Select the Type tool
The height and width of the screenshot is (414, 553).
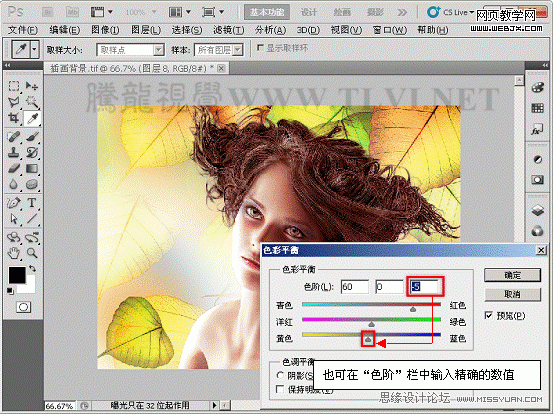coord(32,203)
